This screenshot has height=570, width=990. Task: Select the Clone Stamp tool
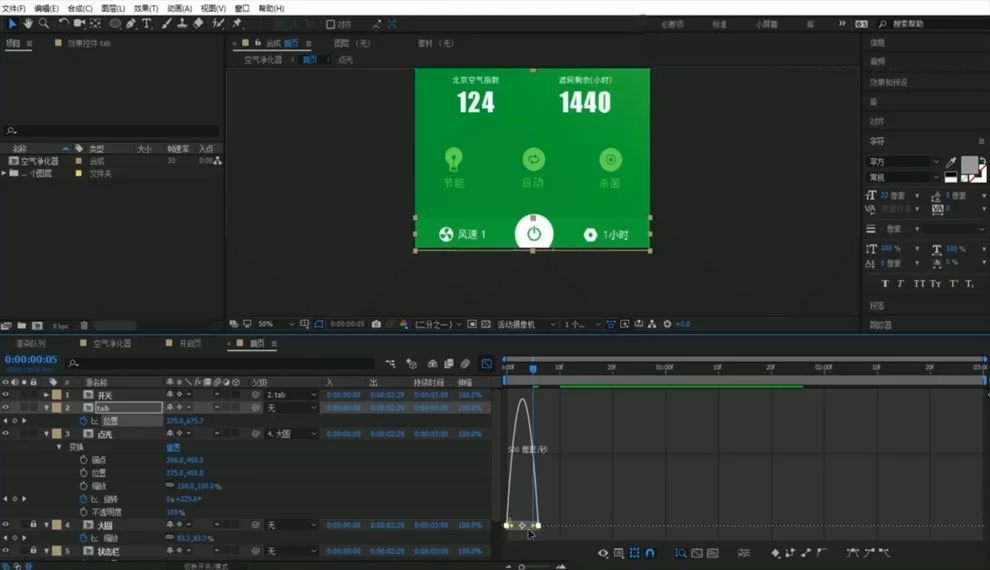coord(182,23)
